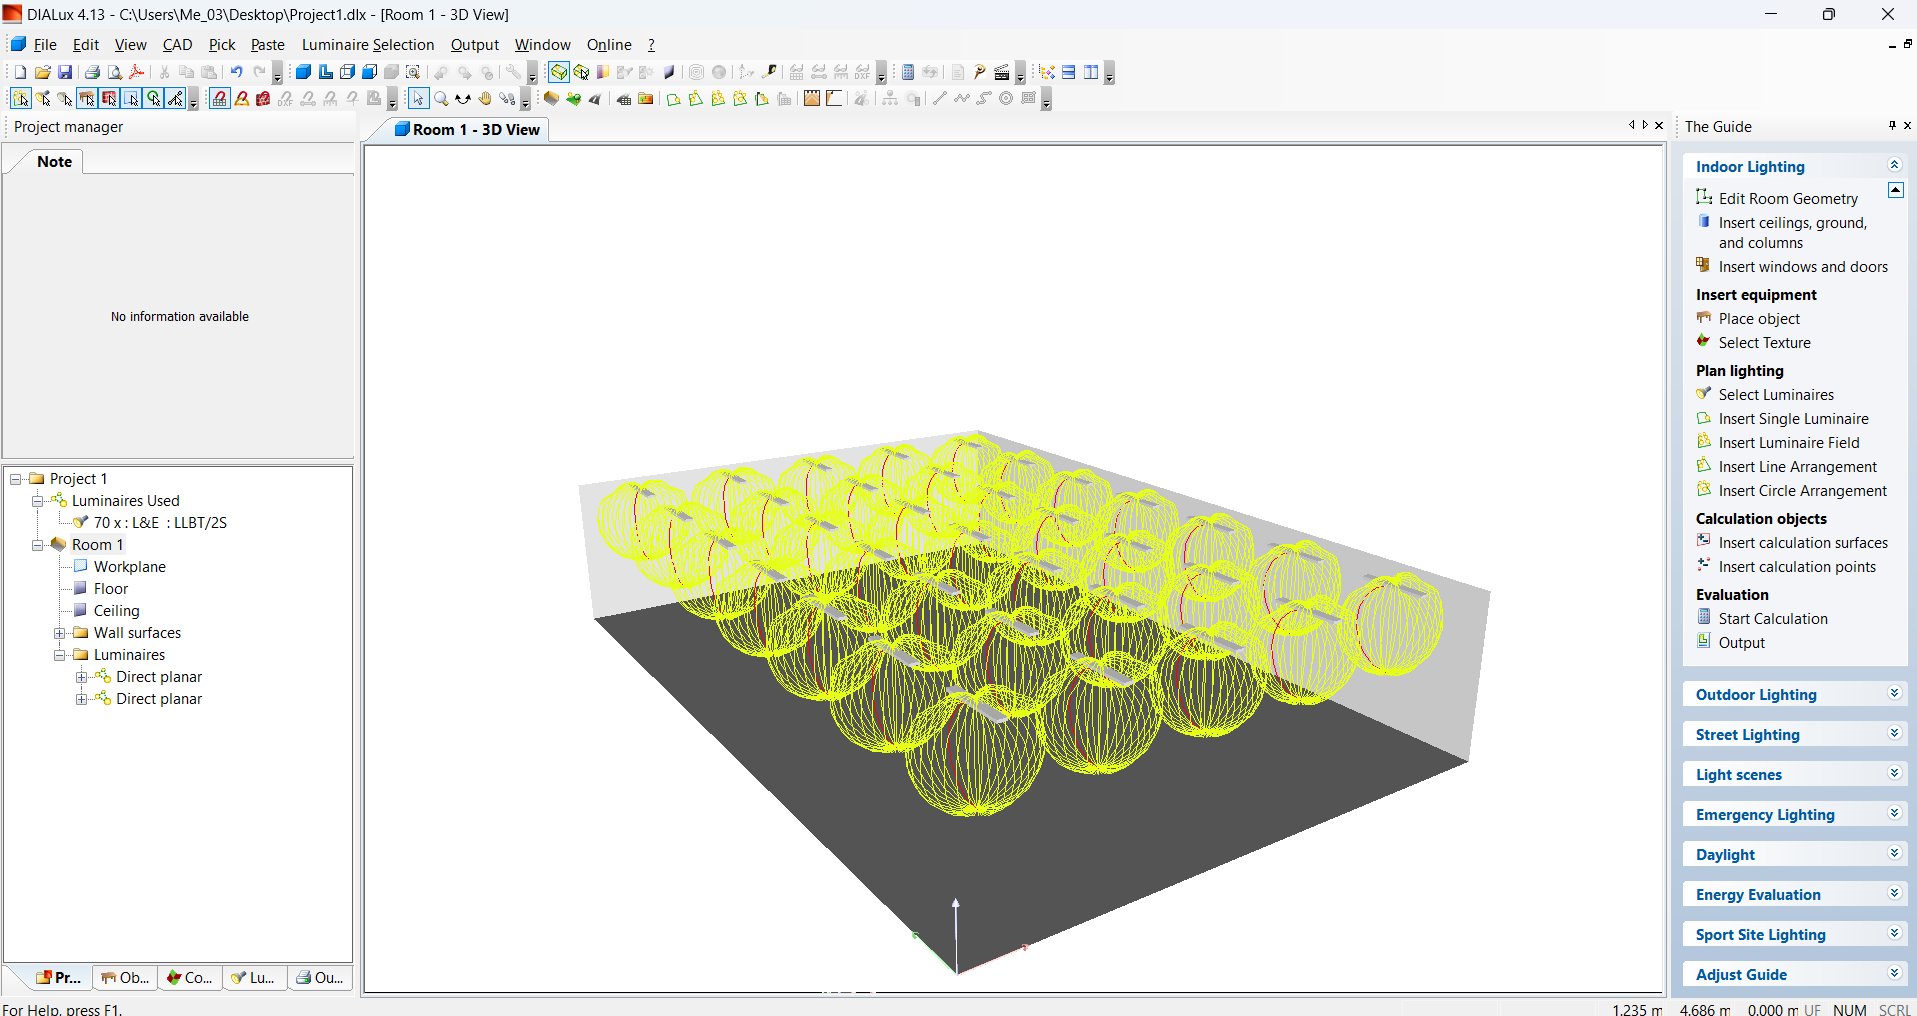Screen dimensions: 1917x1016
Task: Switch to the Room 1 - 3D View tab
Action: coord(467,129)
